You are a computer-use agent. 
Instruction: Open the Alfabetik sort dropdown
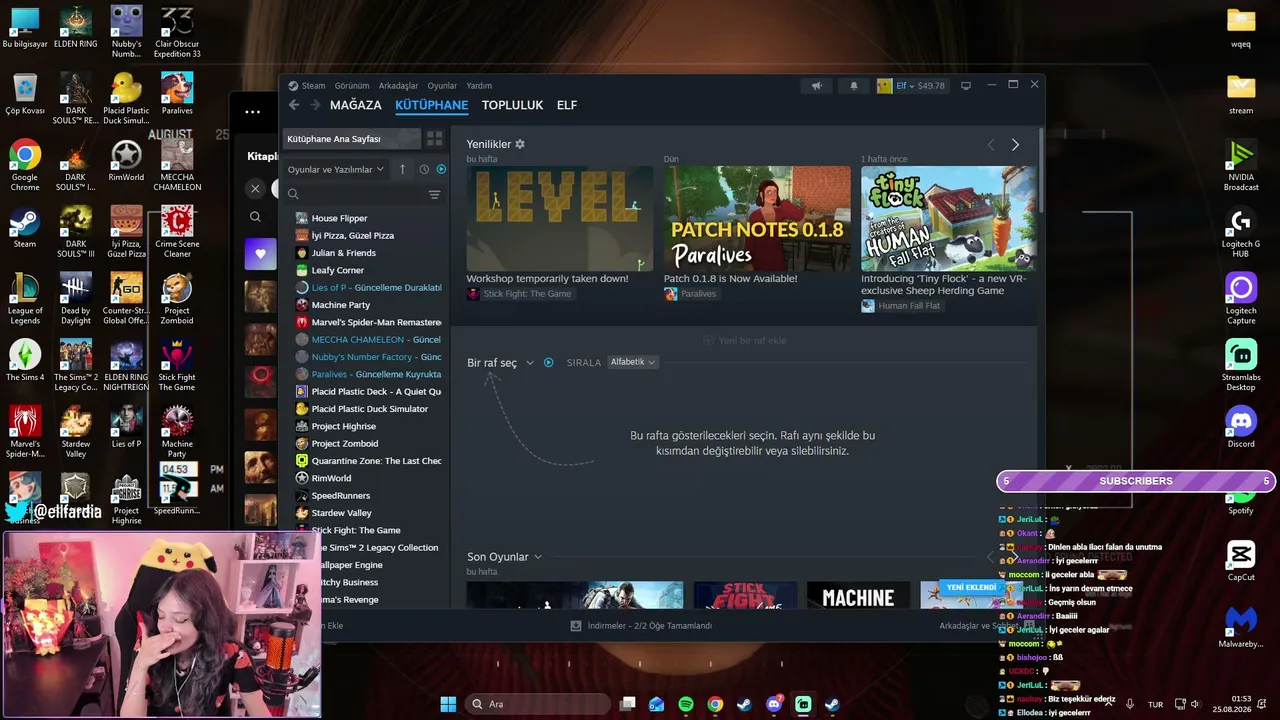pos(633,362)
